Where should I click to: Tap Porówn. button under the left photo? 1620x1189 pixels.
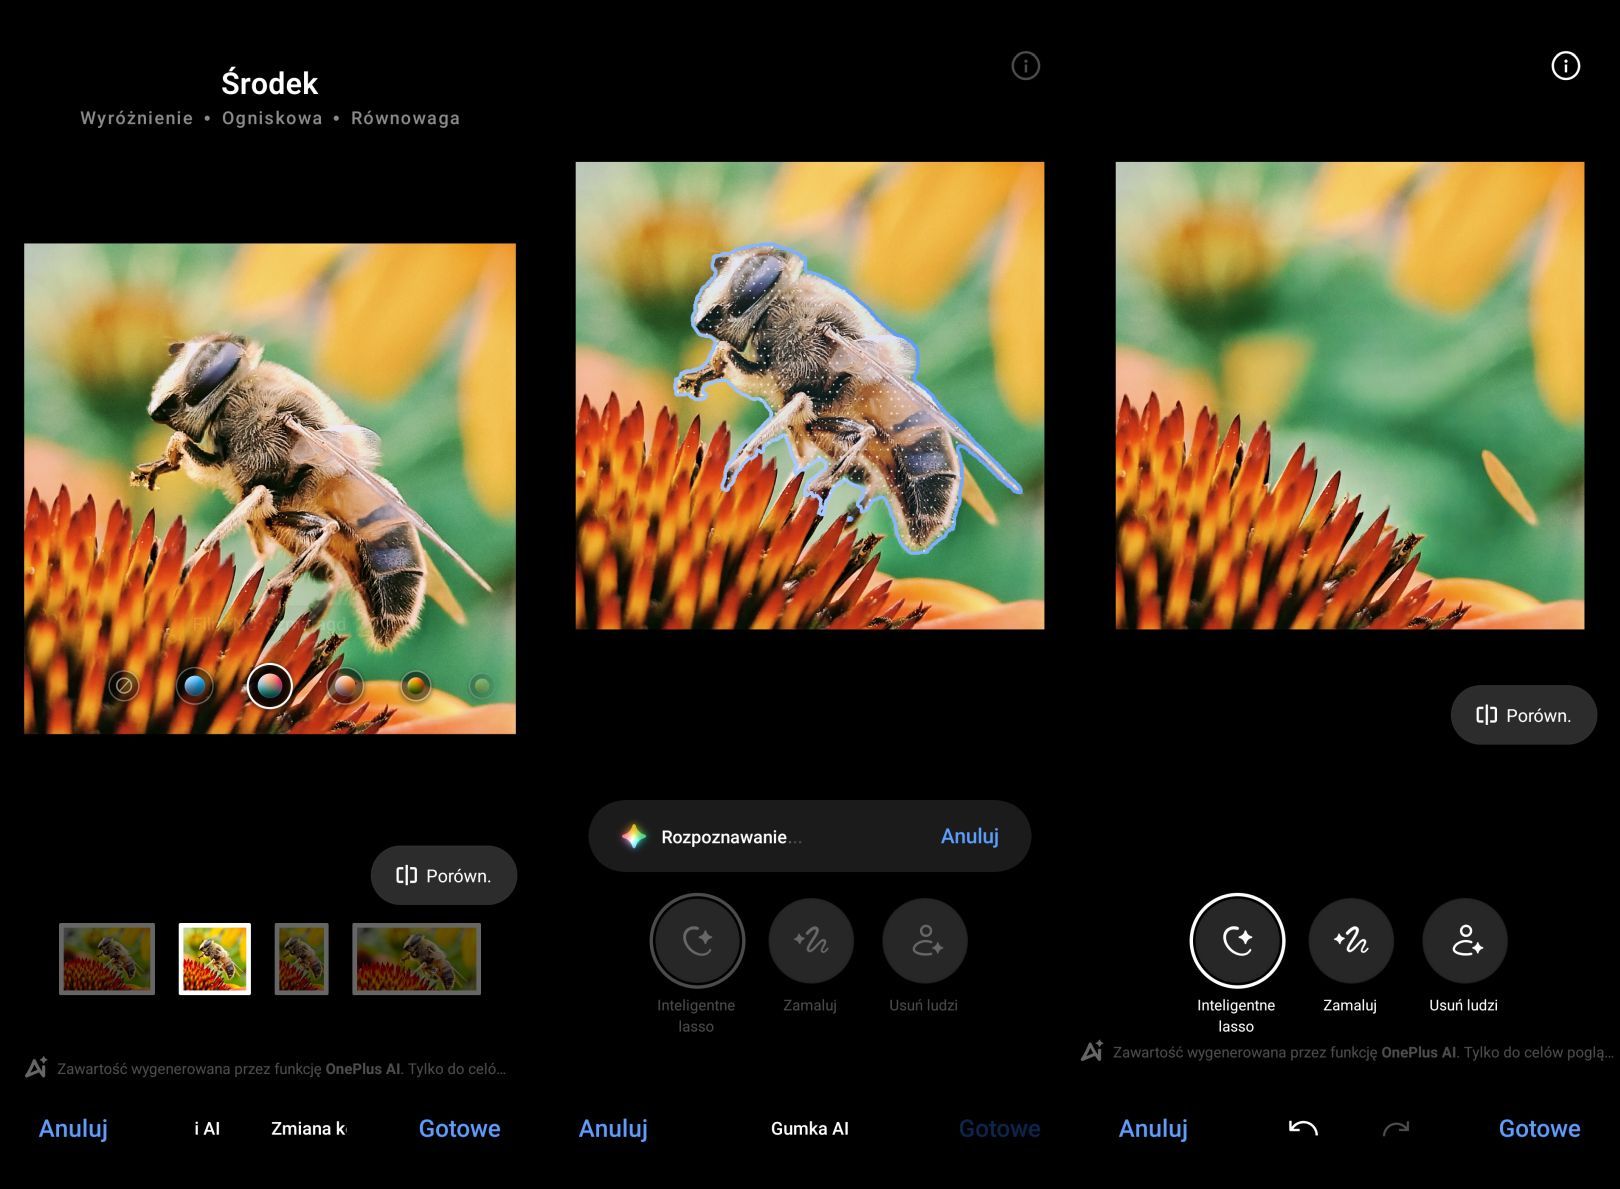pyautogui.click(x=444, y=876)
